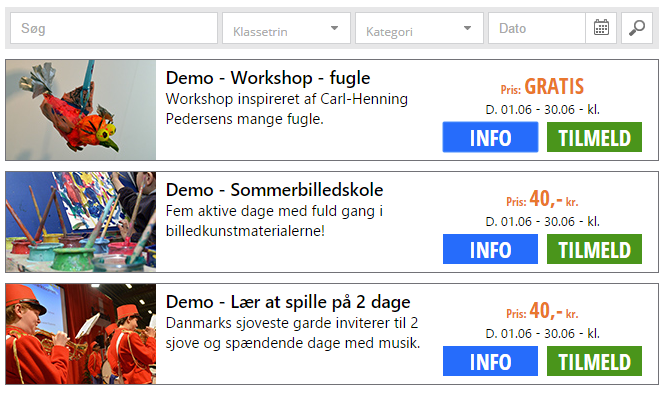Click the magnifying glass search icon
Screen dimensions: 667x395
pyautogui.click(x=637, y=28)
